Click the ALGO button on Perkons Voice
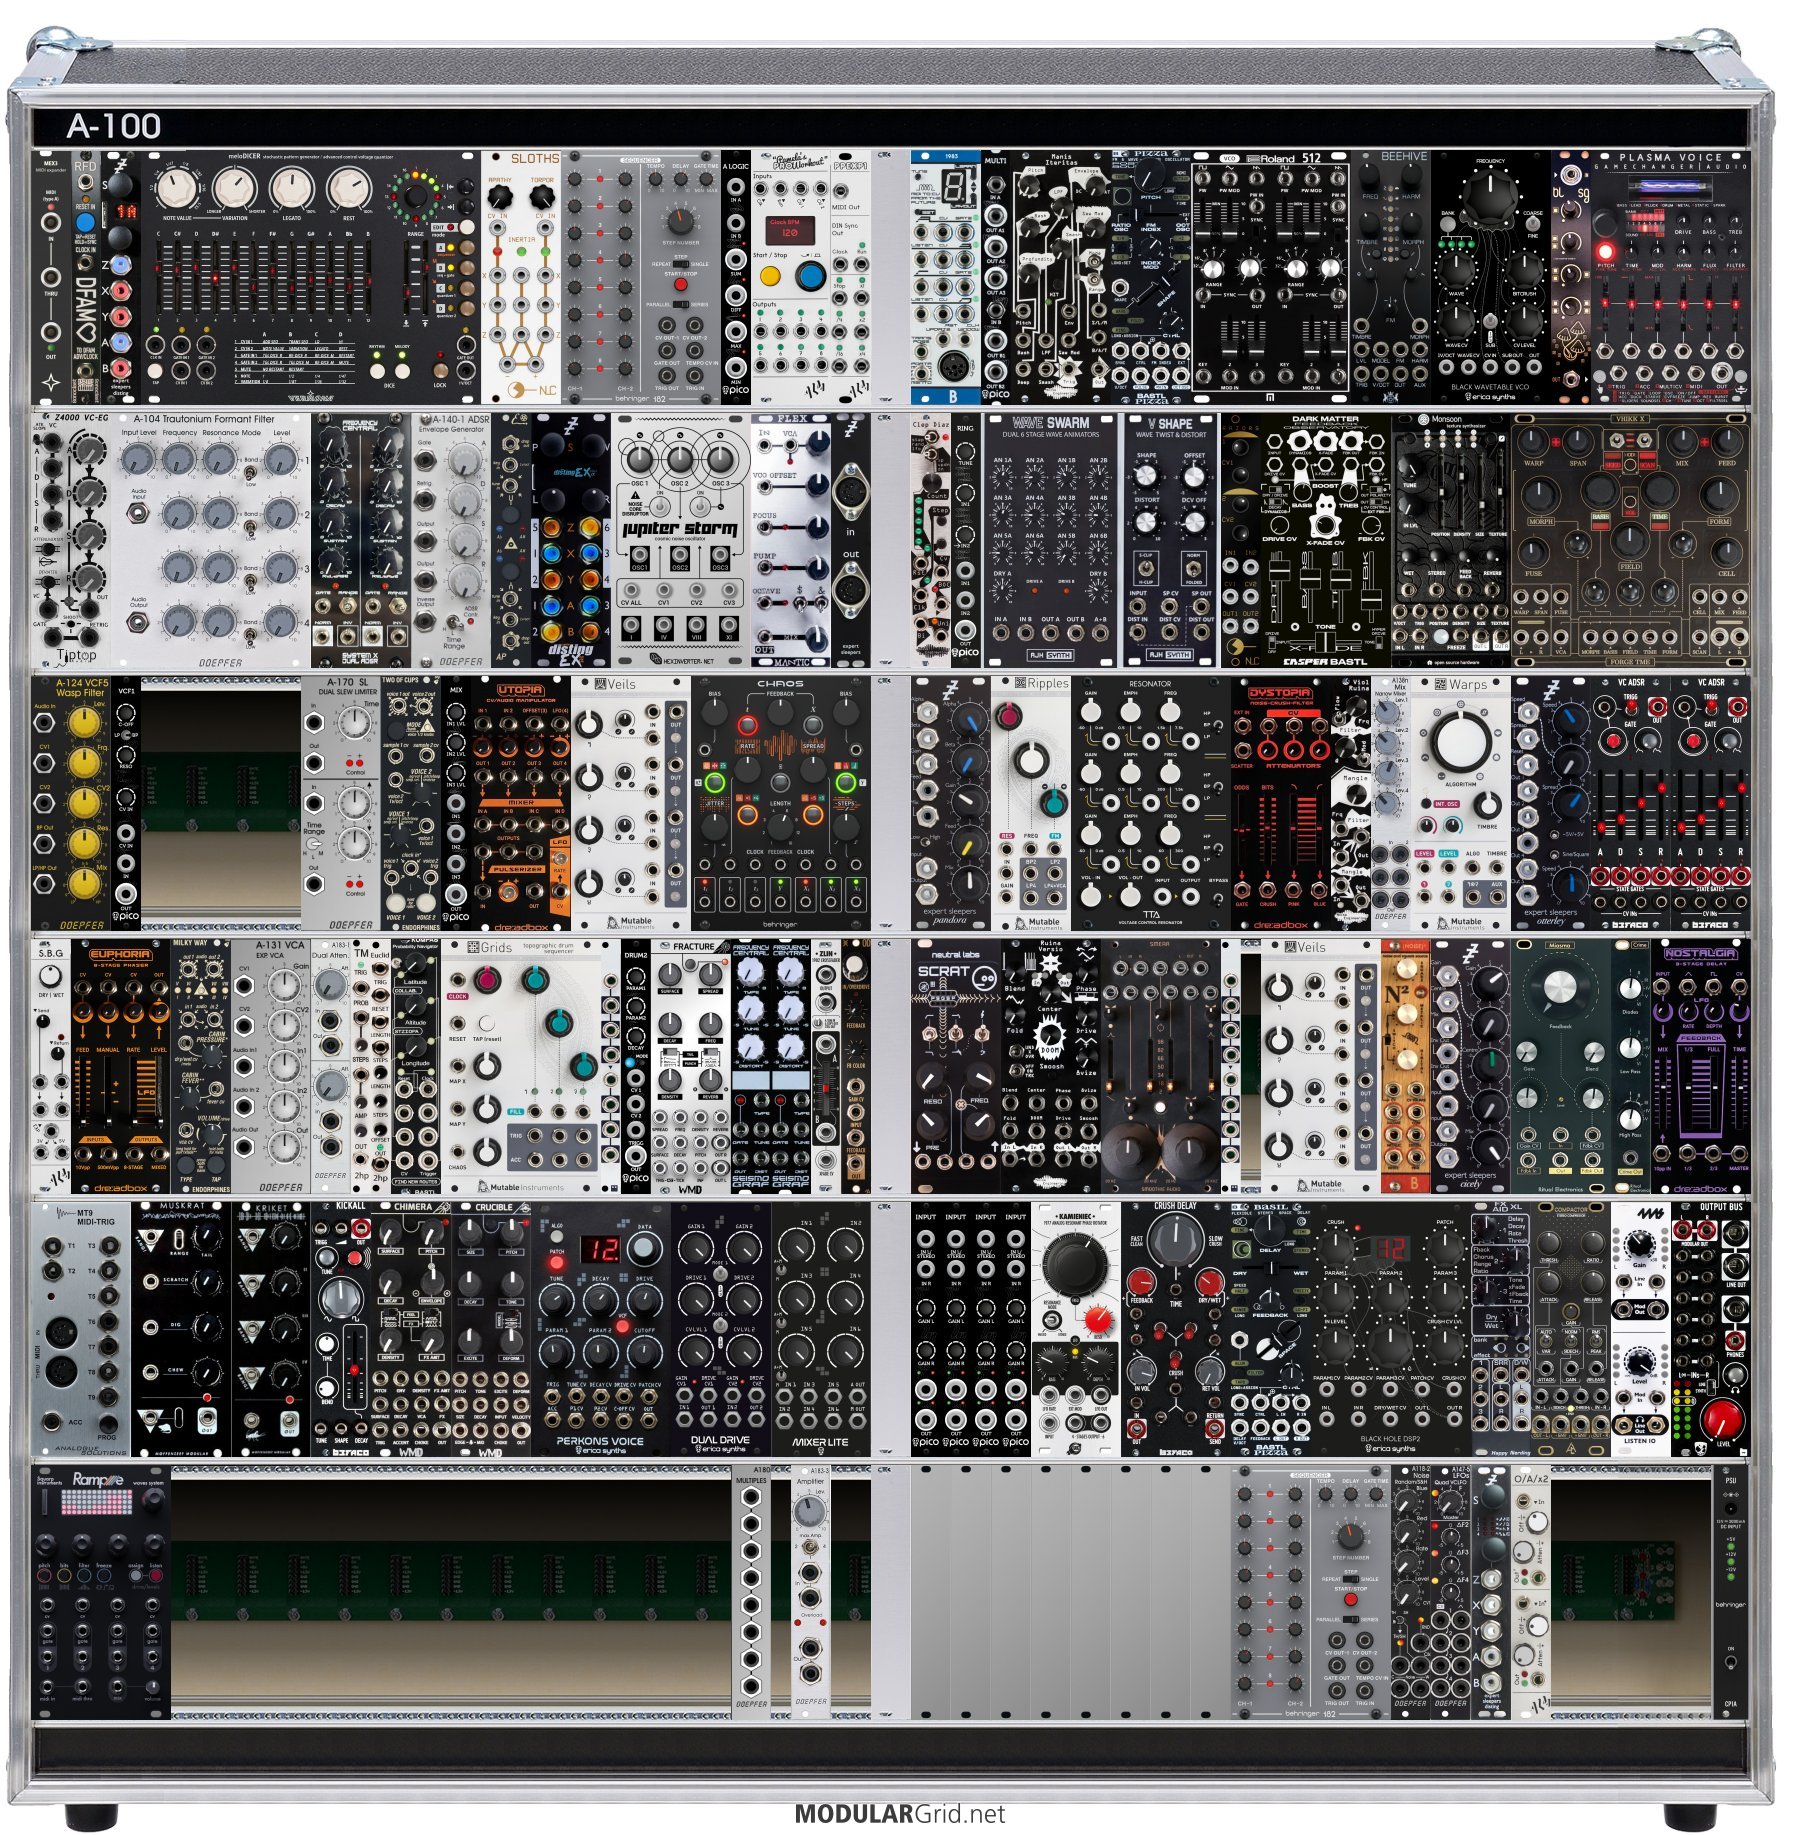Screen dimensions: 1802x1835 [556, 1235]
